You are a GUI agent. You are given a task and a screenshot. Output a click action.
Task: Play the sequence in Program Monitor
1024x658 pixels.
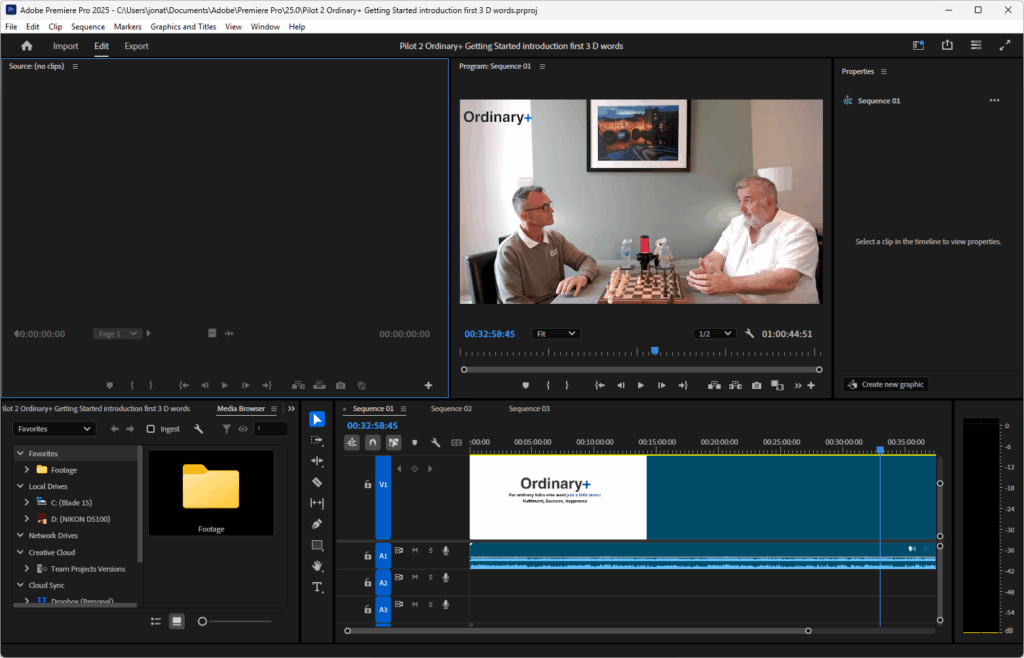click(x=641, y=385)
